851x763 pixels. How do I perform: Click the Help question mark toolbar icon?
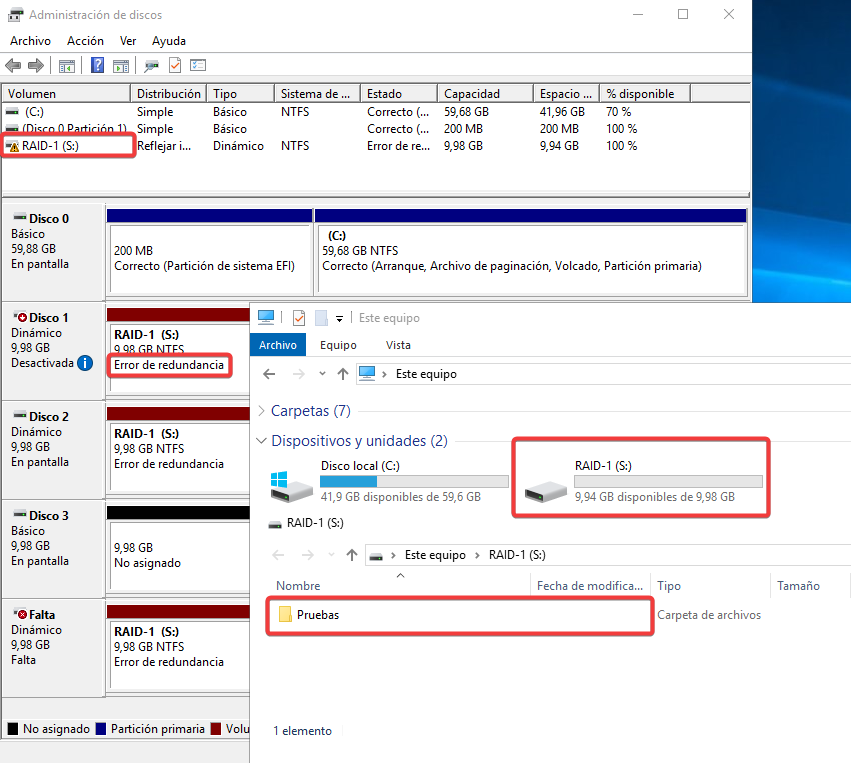pyautogui.click(x=98, y=66)
